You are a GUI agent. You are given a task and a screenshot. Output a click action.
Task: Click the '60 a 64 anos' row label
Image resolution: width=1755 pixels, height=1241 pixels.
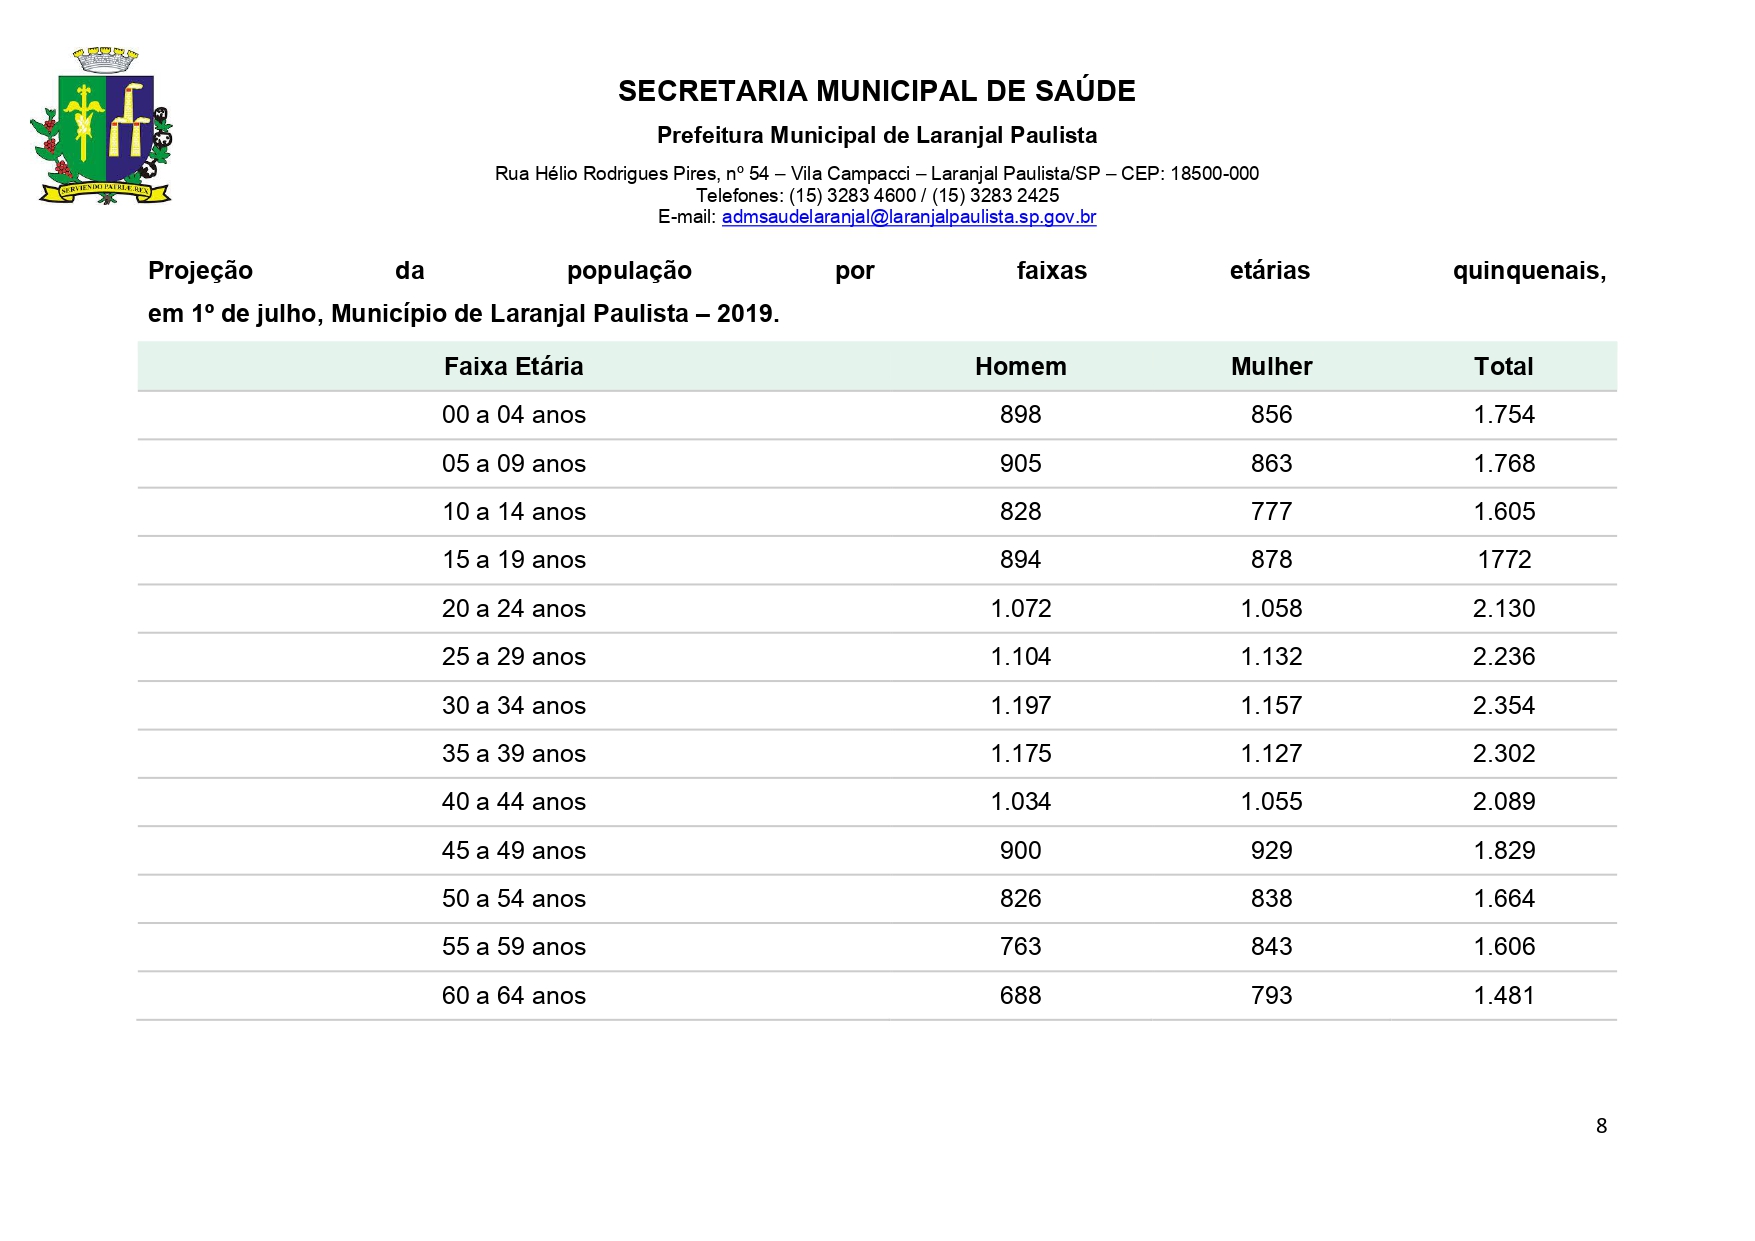click(x=514, y=996)
